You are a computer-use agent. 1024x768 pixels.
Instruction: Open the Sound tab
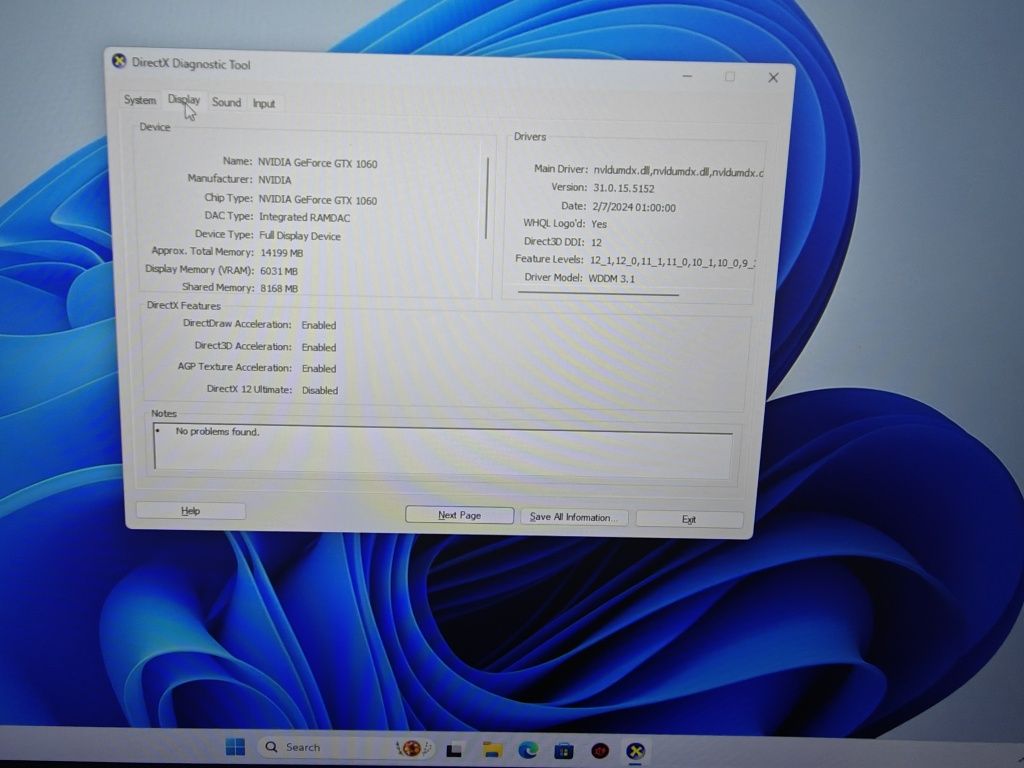pyautogui.click(x=226, y=102)
